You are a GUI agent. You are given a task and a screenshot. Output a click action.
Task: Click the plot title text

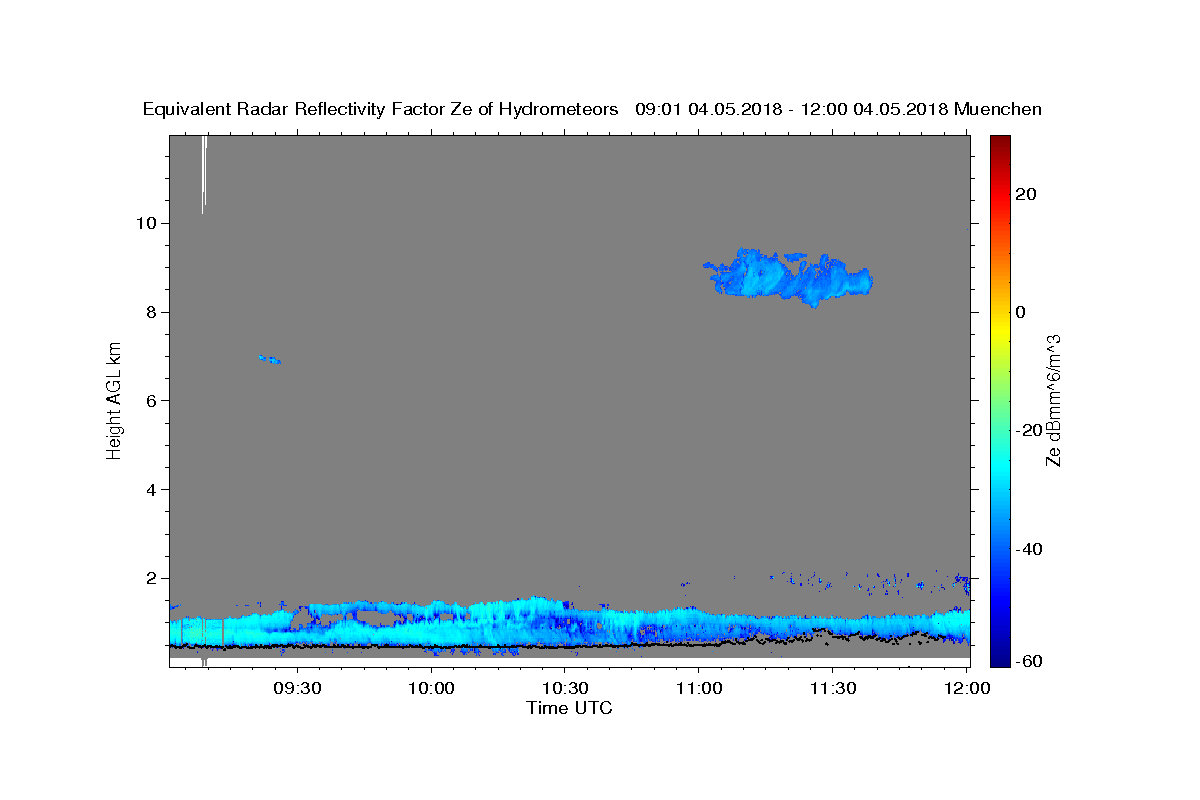pyautogui.click(x=593, y=109)
